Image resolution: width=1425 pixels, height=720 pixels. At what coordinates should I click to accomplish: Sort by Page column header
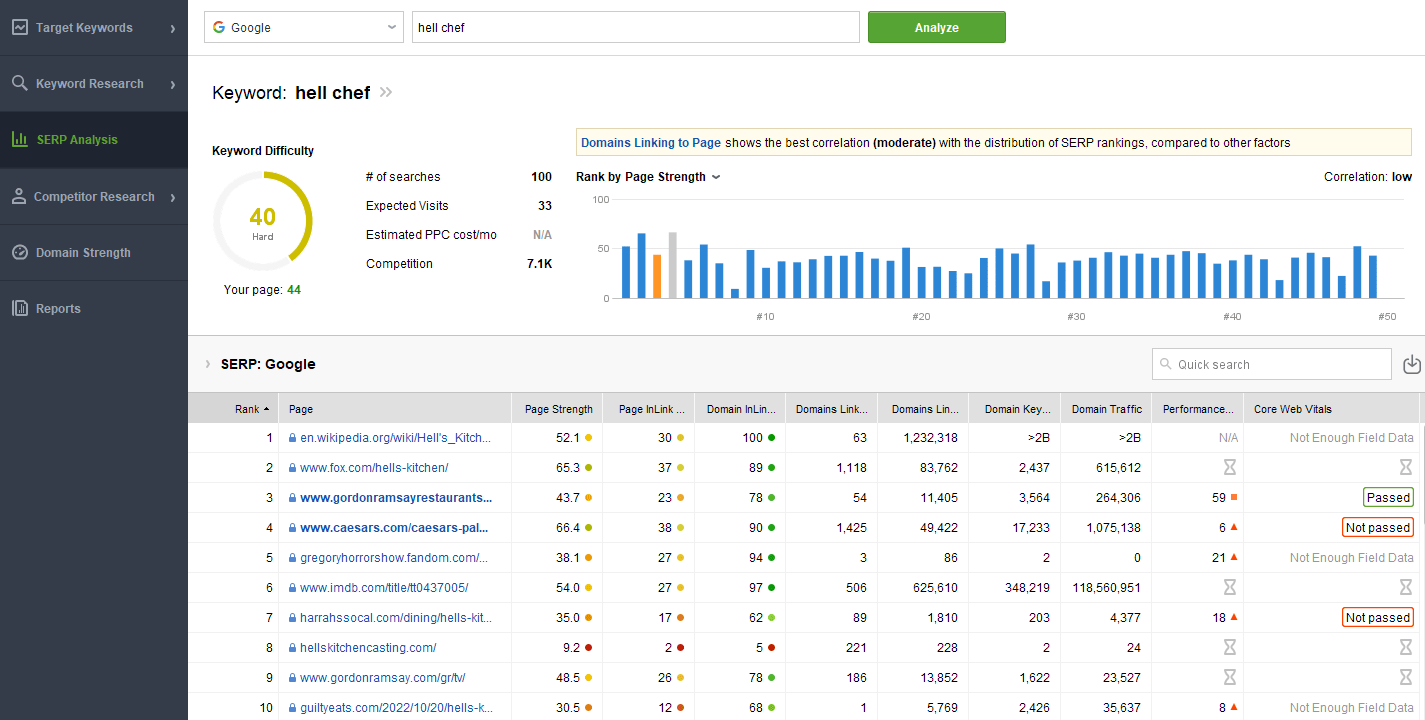coord(396,409)
